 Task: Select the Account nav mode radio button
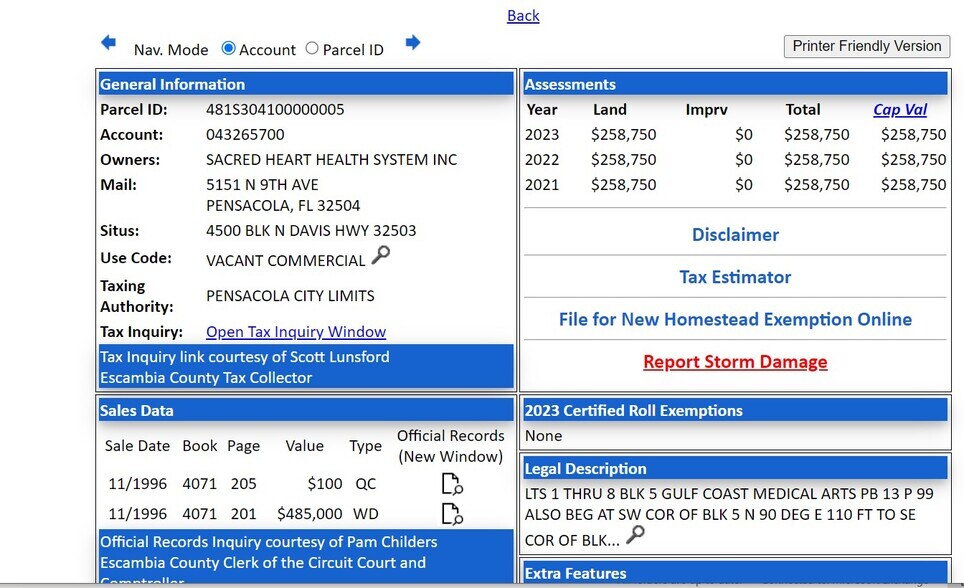pyautogui.click(x=229, y=48)
